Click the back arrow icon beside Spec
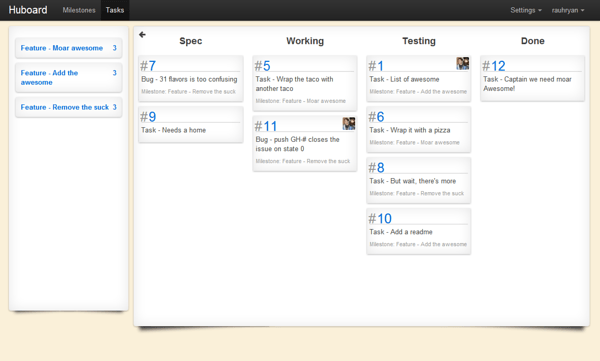Viewport: 600px width, 361px height. click(142, 35)
